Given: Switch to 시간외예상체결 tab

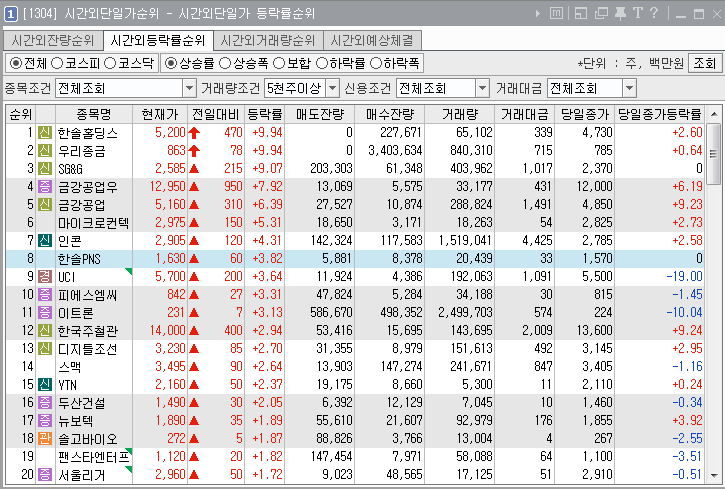Looking at the screenshot, I should (x=372, y=41).
